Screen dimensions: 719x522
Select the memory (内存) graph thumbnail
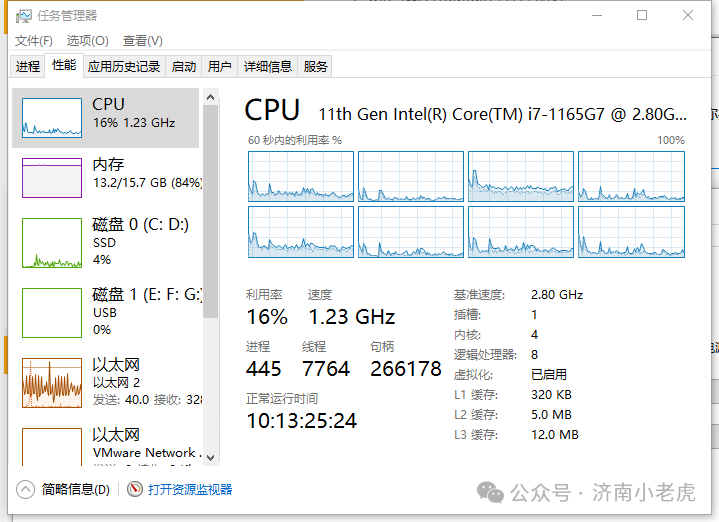point(52,177)
